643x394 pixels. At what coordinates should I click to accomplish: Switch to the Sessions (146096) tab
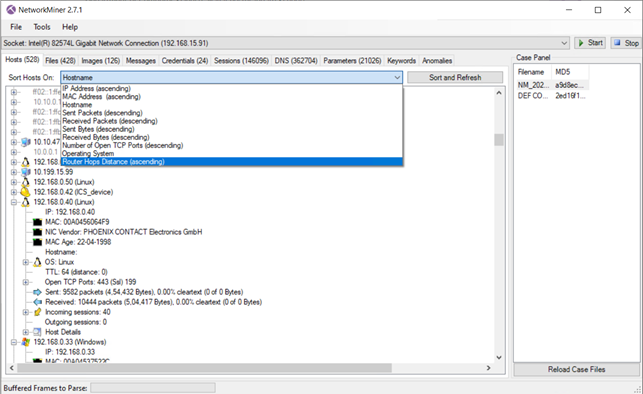(x=241, y=61)
